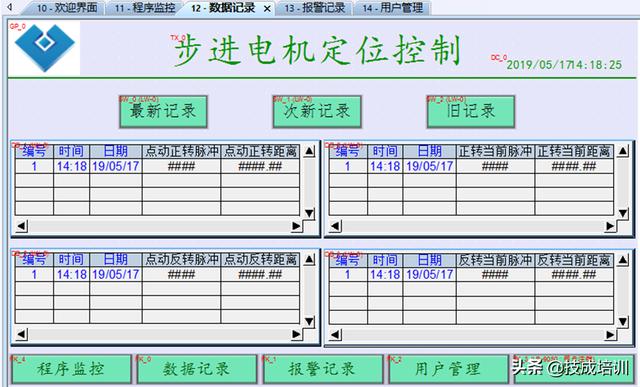Image resolution: width=640 pixels, height=387 pixels.
Task: Click scroll-left arrow in 反转当前脉冲 table
Action: 336,335
